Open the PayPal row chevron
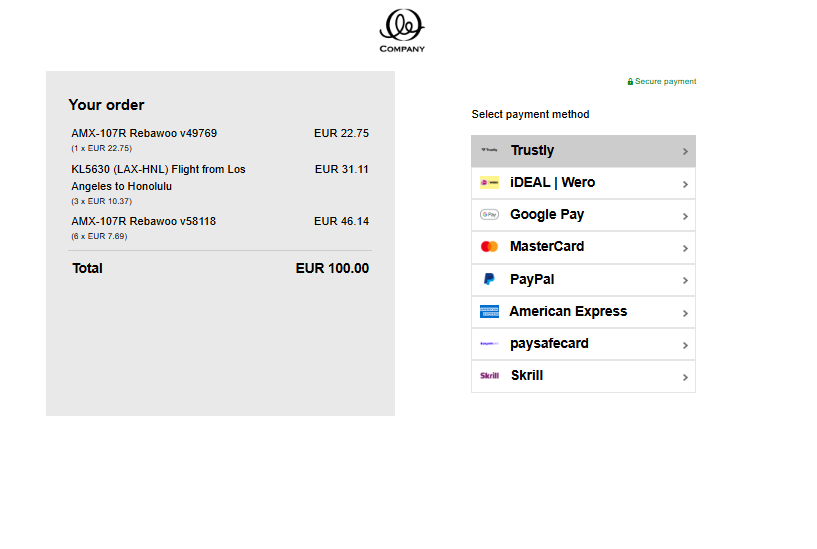The width and height of the screenshot is (817, 549). (685, 281)
